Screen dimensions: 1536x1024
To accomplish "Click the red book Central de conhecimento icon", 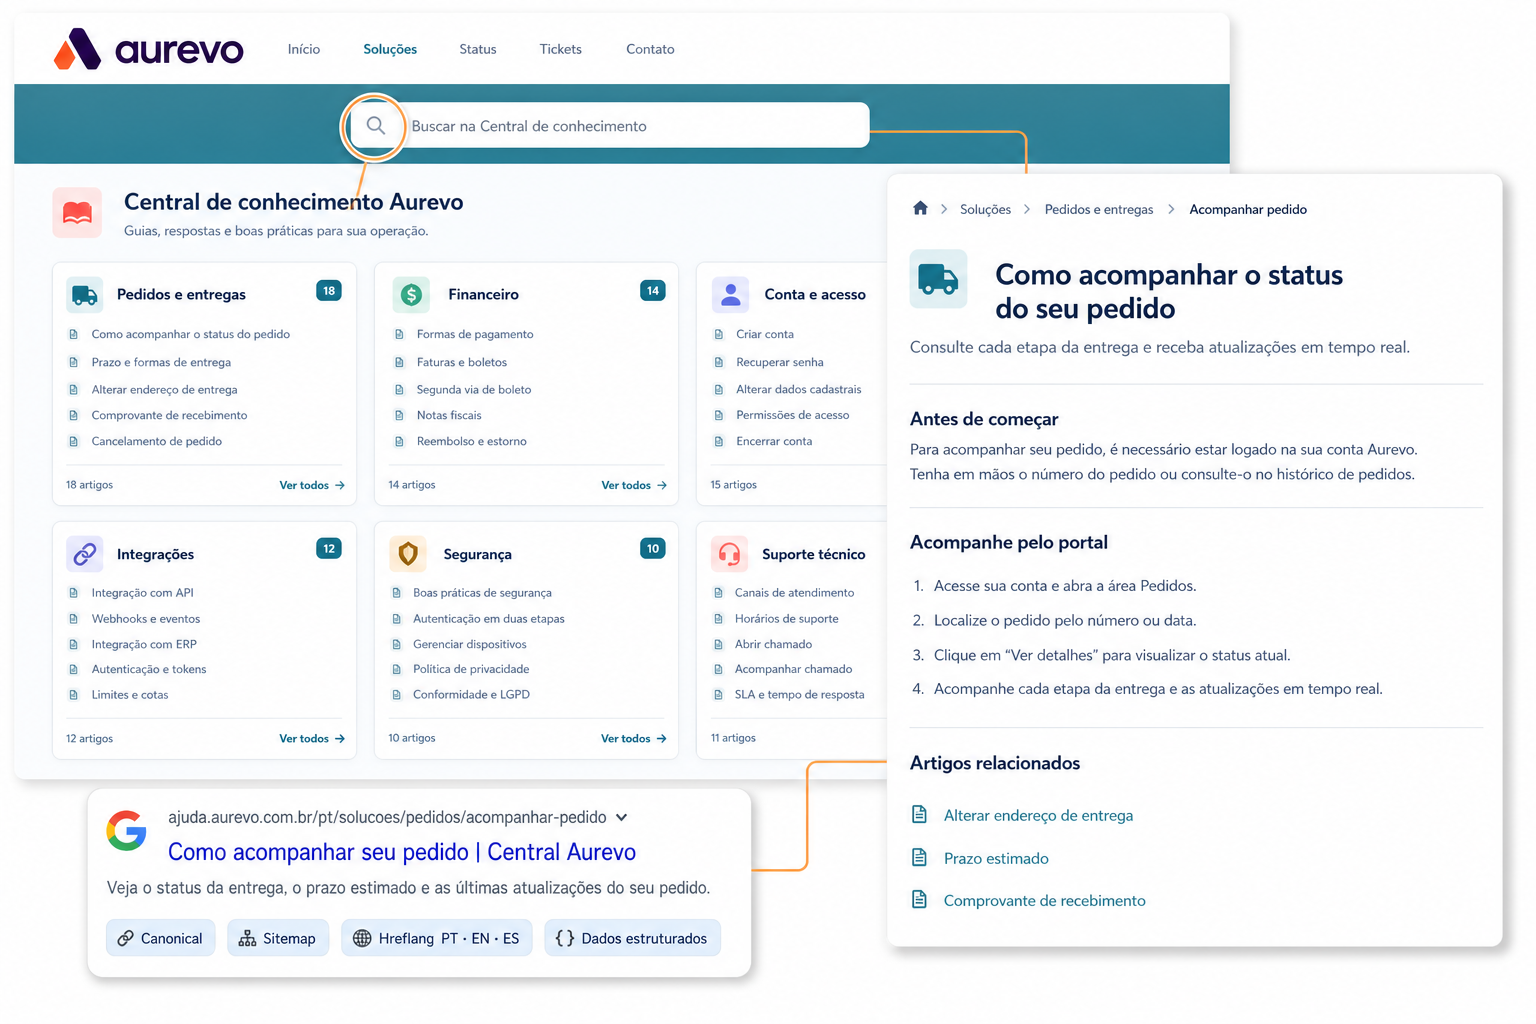I will pos(77,212).
